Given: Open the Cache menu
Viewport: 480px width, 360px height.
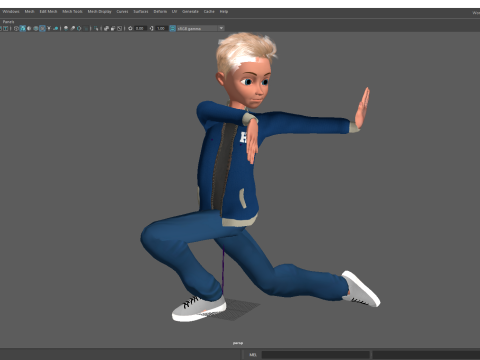Looking at the screenshot, I should click(x=209, y=11).
